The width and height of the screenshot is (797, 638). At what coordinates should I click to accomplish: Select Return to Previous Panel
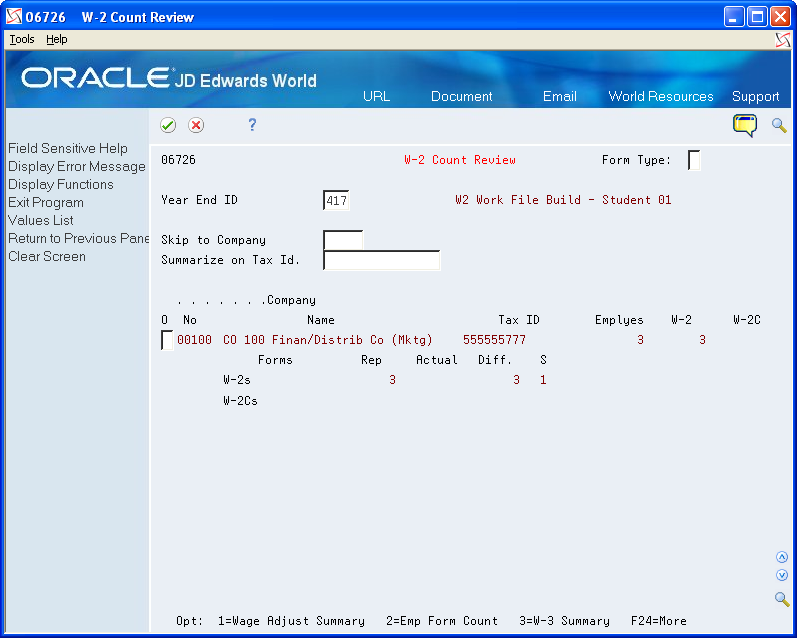78,238
